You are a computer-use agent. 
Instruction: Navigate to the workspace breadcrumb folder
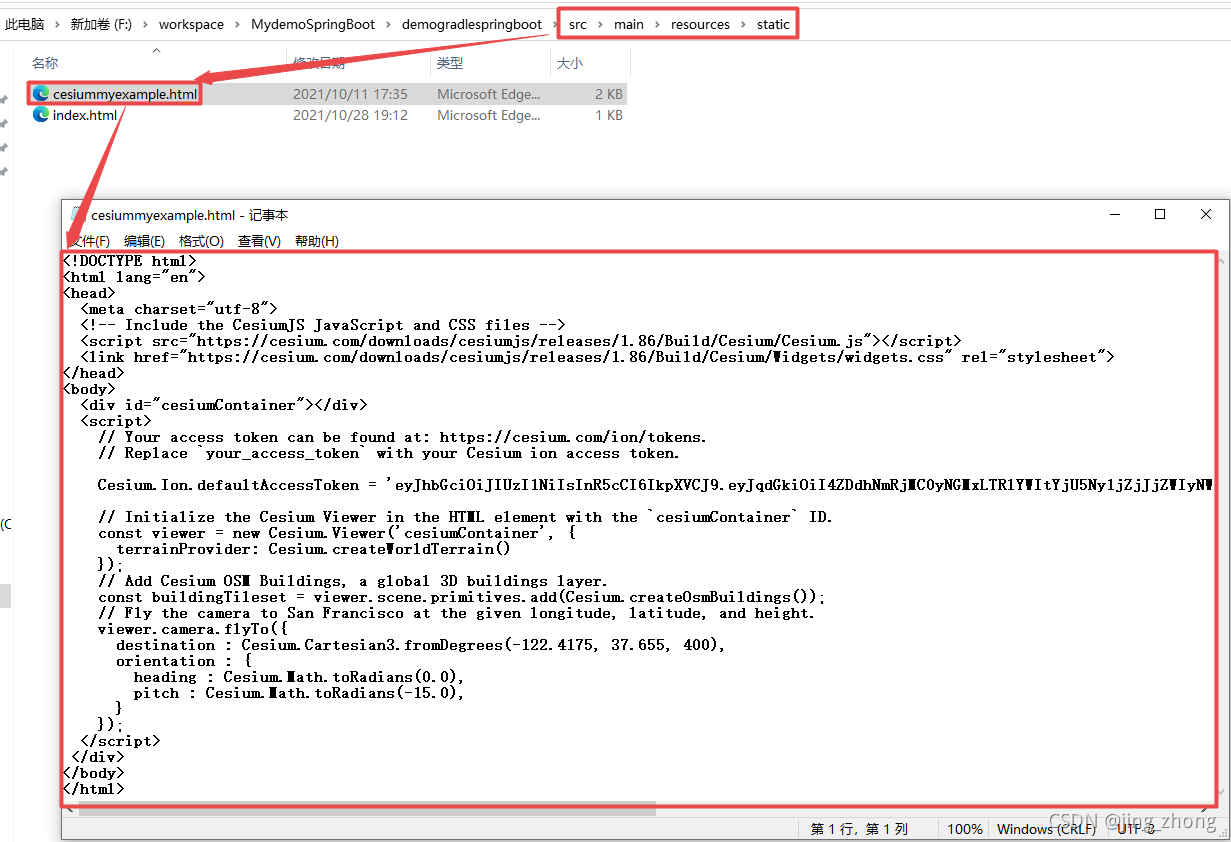[x=191, y=24]
